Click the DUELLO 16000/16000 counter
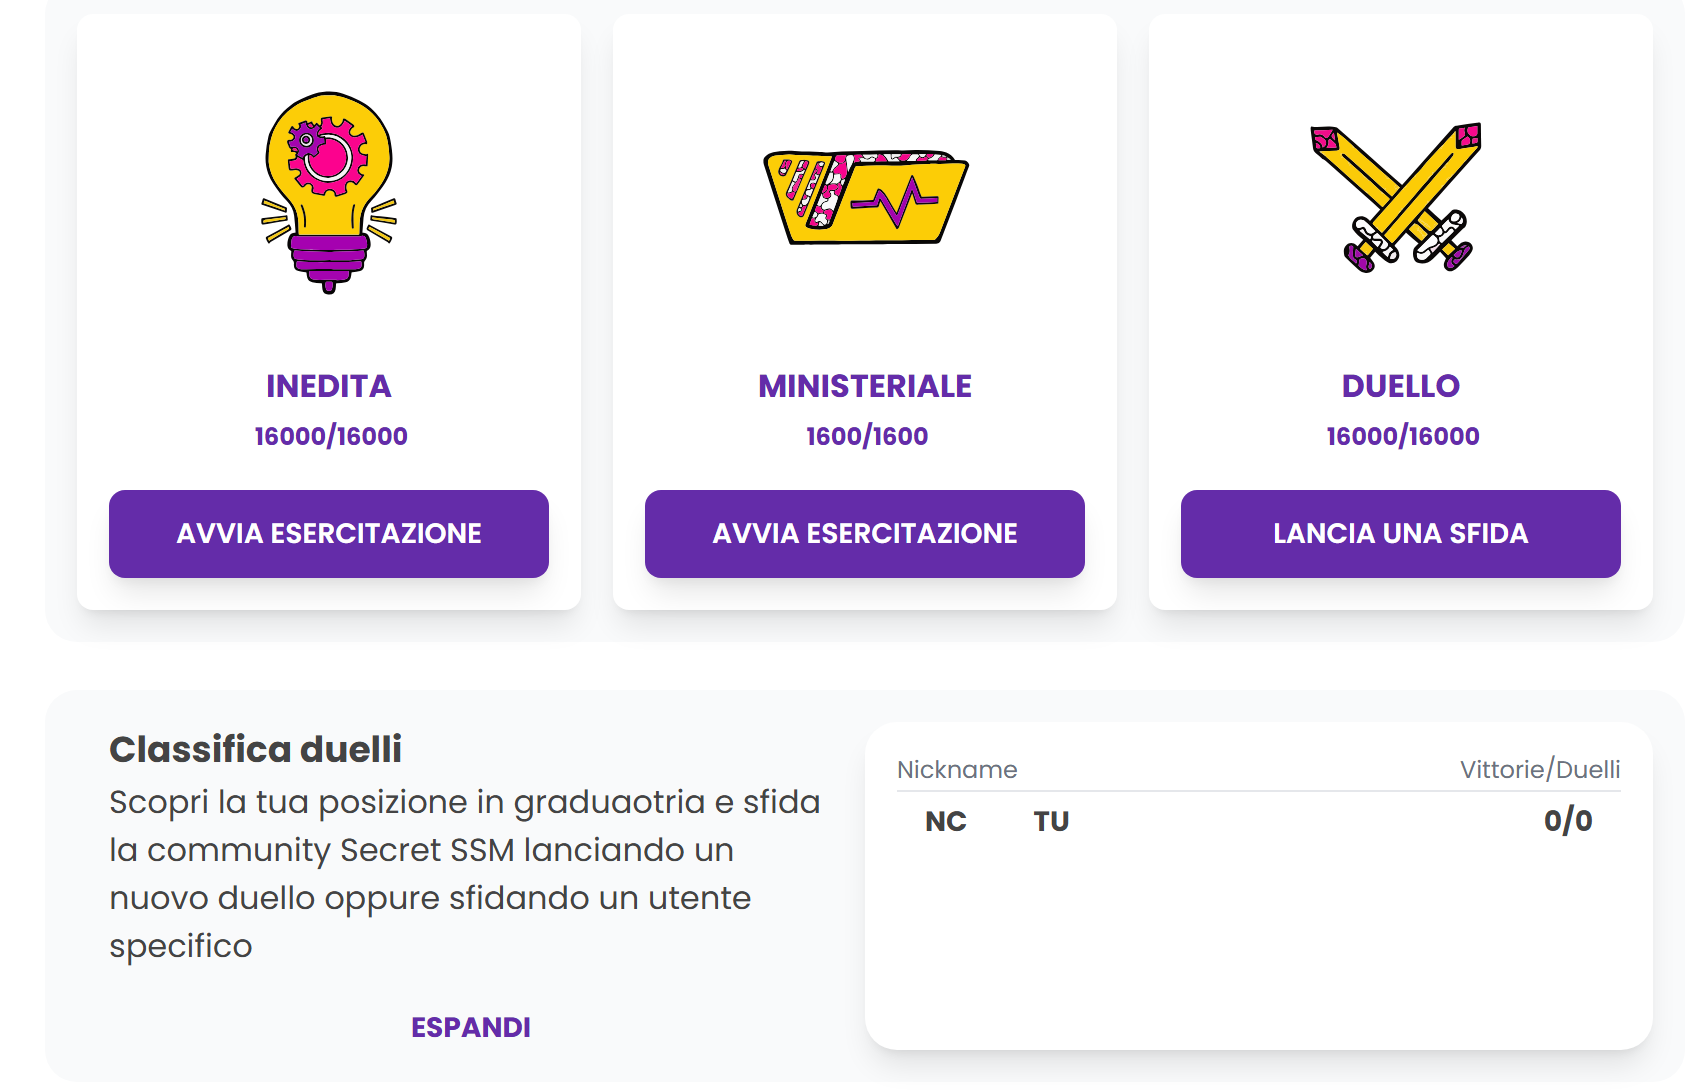 [1403, 436]
